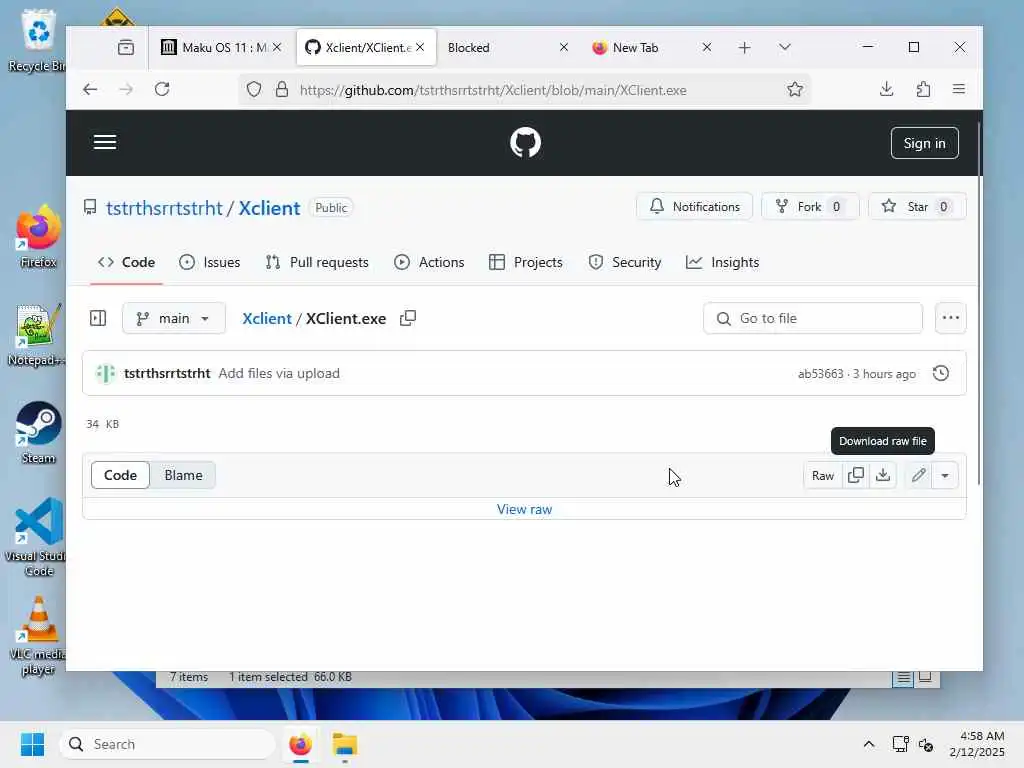This screenshot has height=768, width=1024.
Task: Close the Blocked tab
Action: 564,47
